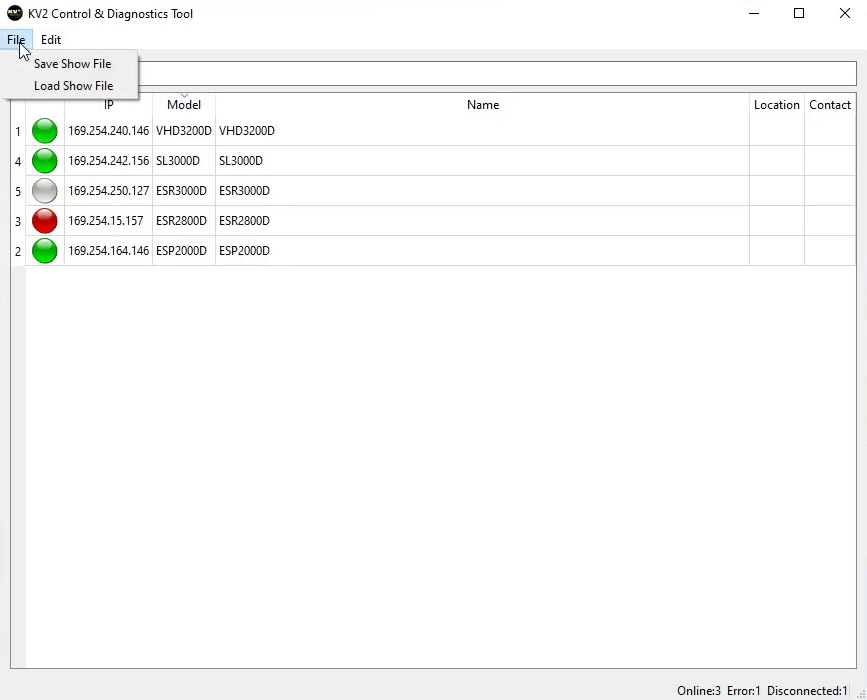Viewport: 867px width, 700px height.
Task: Click the Error:1 status bar entry
Action: (x=744, y=691)
